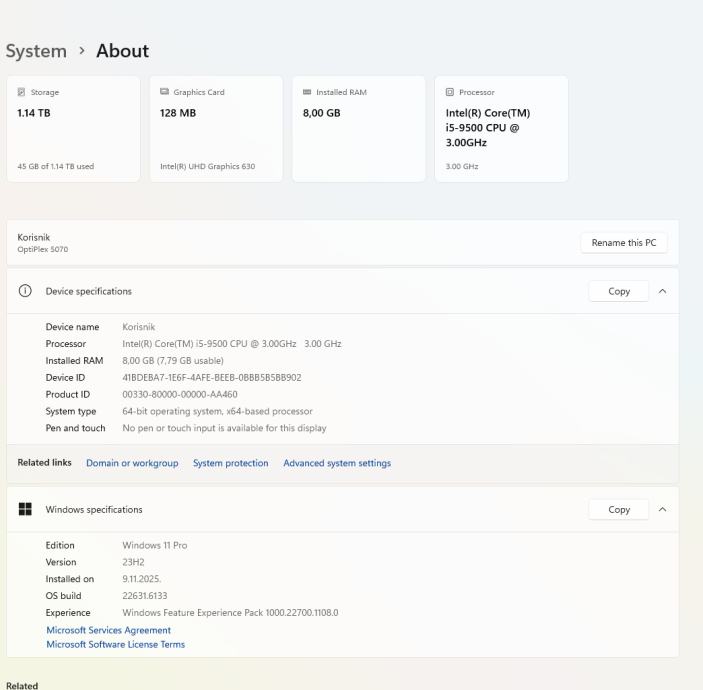Screen dimensions: 703x690
Task: Open Microsoft Services Agreement link
Action: [x=108, y=630]
